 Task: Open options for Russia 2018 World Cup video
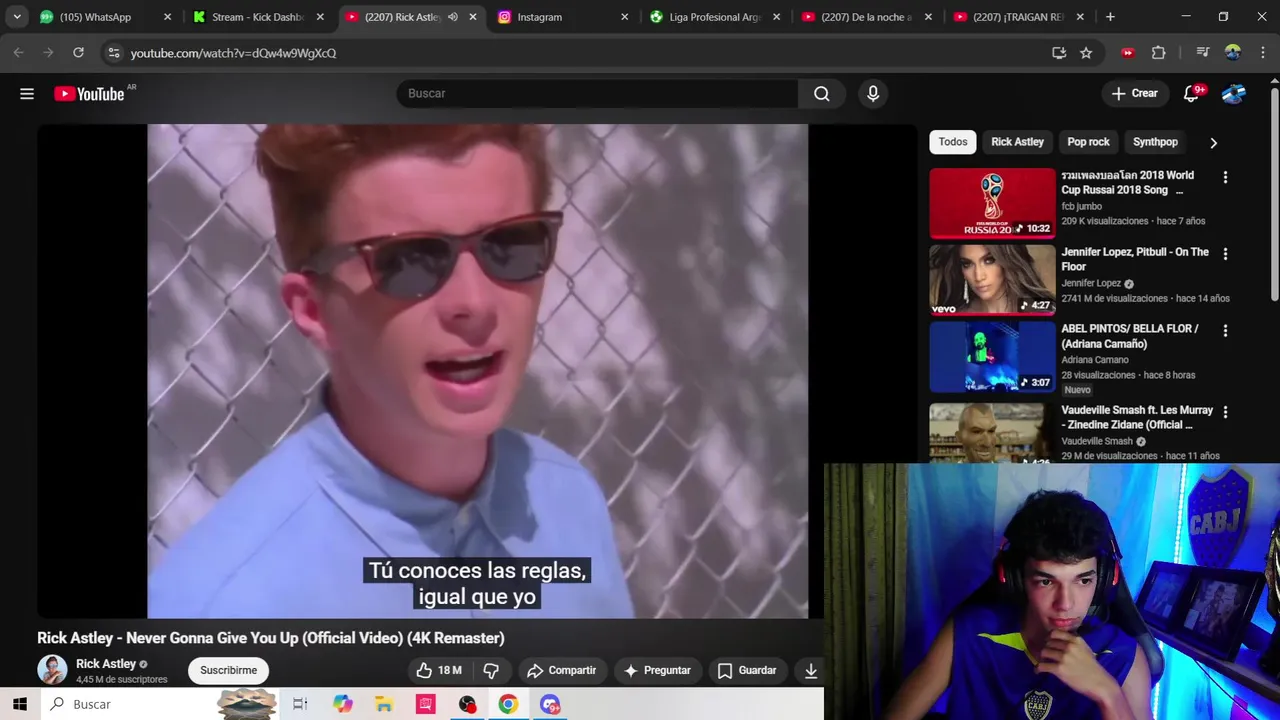click(1225, 177)
